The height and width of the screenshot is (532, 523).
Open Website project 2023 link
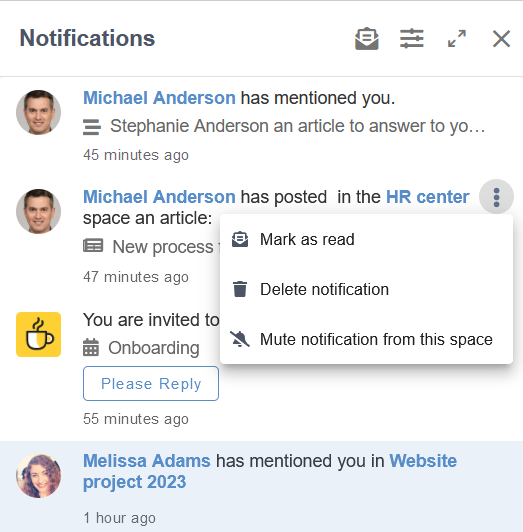coord(270,471)
